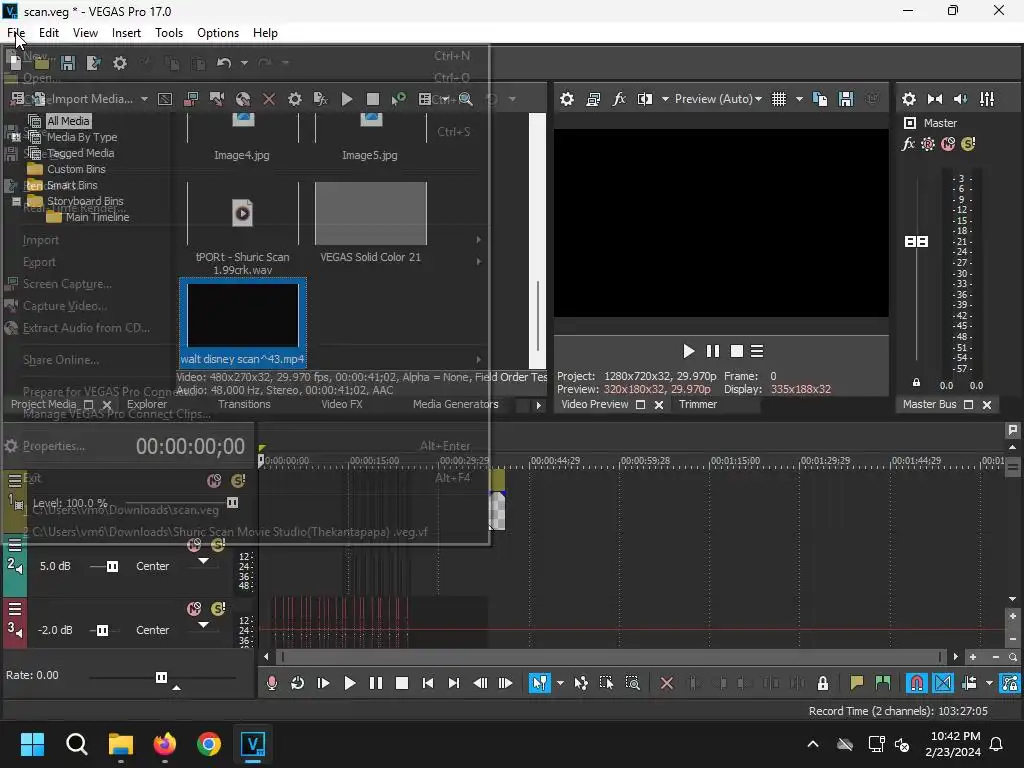Open the Split Screen View dropdown arrow

(665, 99)
